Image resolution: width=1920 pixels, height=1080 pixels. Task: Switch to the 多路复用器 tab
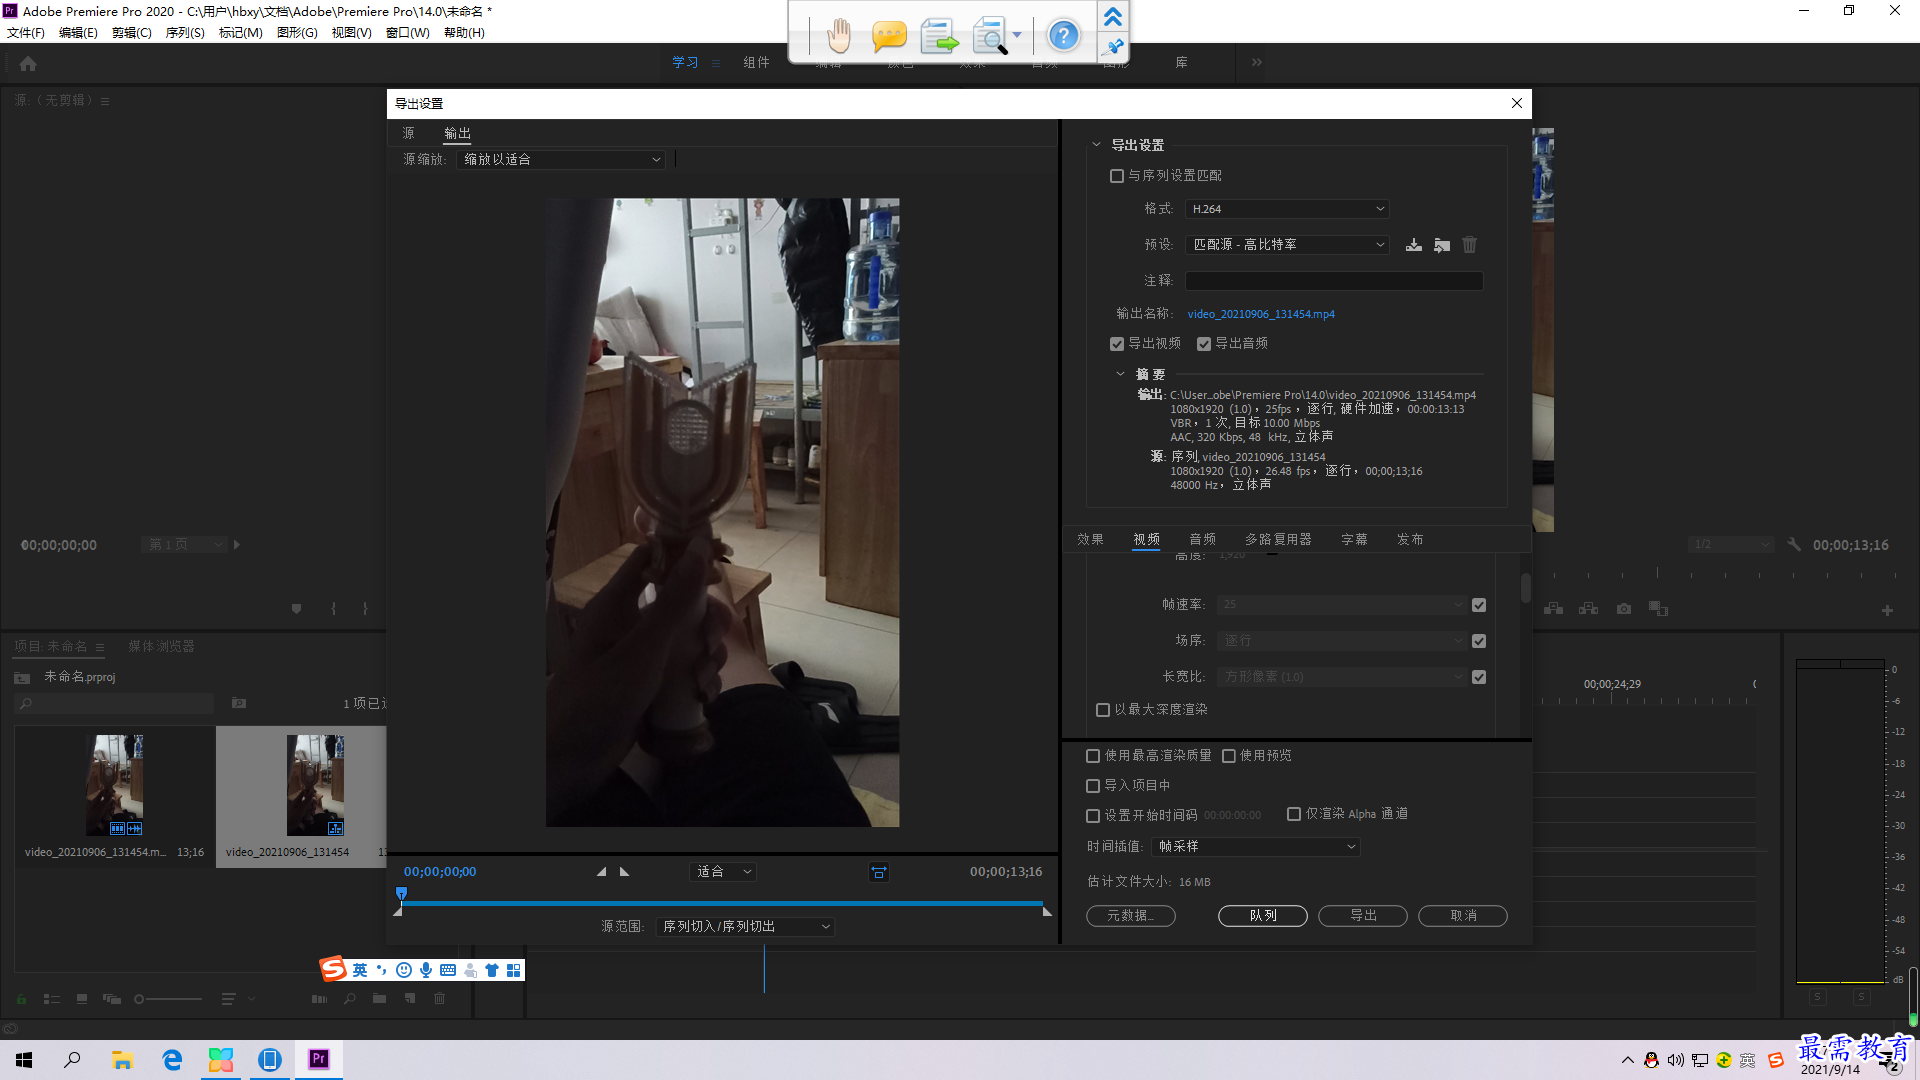pos(1278,540)
